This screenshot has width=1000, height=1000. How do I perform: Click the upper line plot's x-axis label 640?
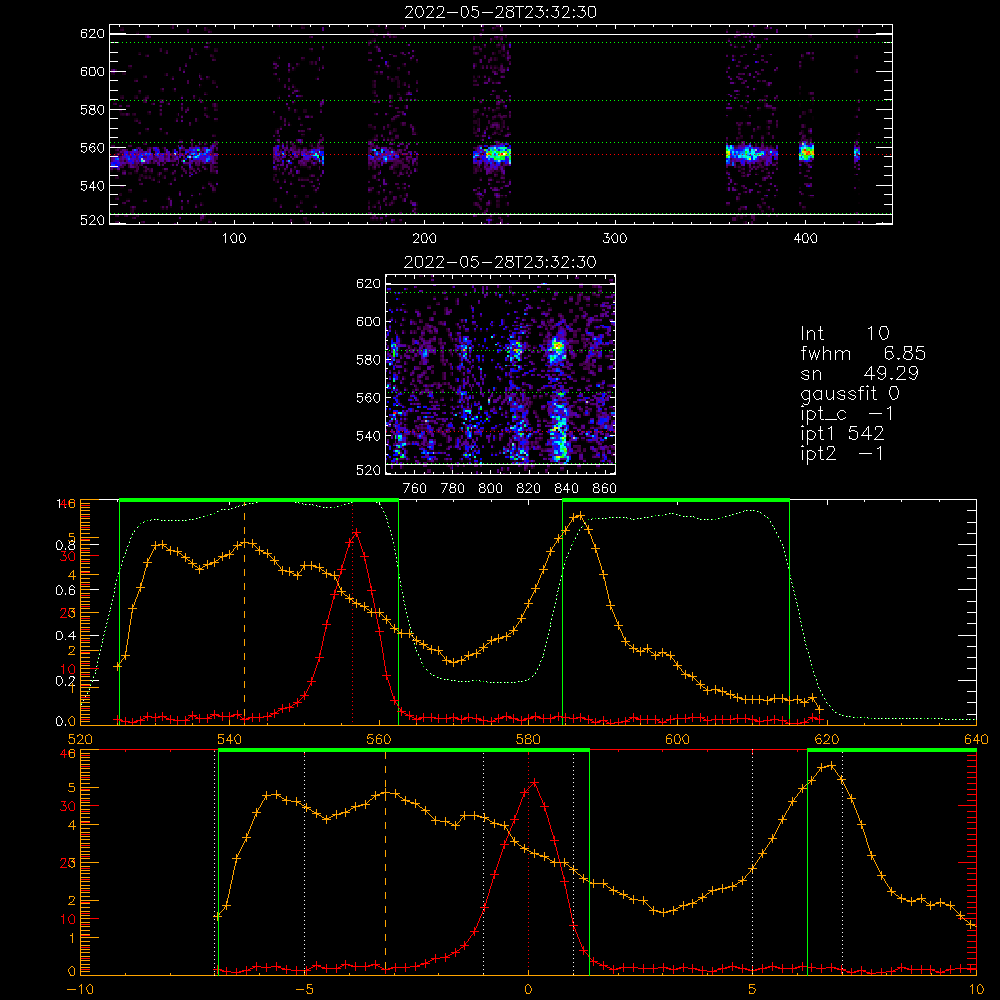coord(976,739)
